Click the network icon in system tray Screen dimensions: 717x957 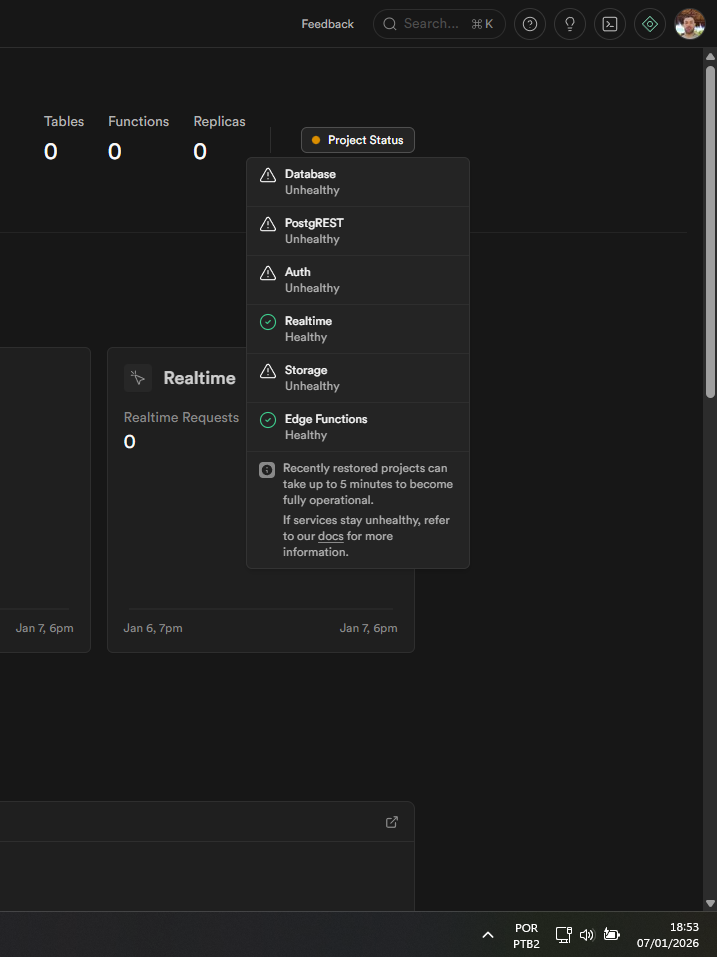563,935
